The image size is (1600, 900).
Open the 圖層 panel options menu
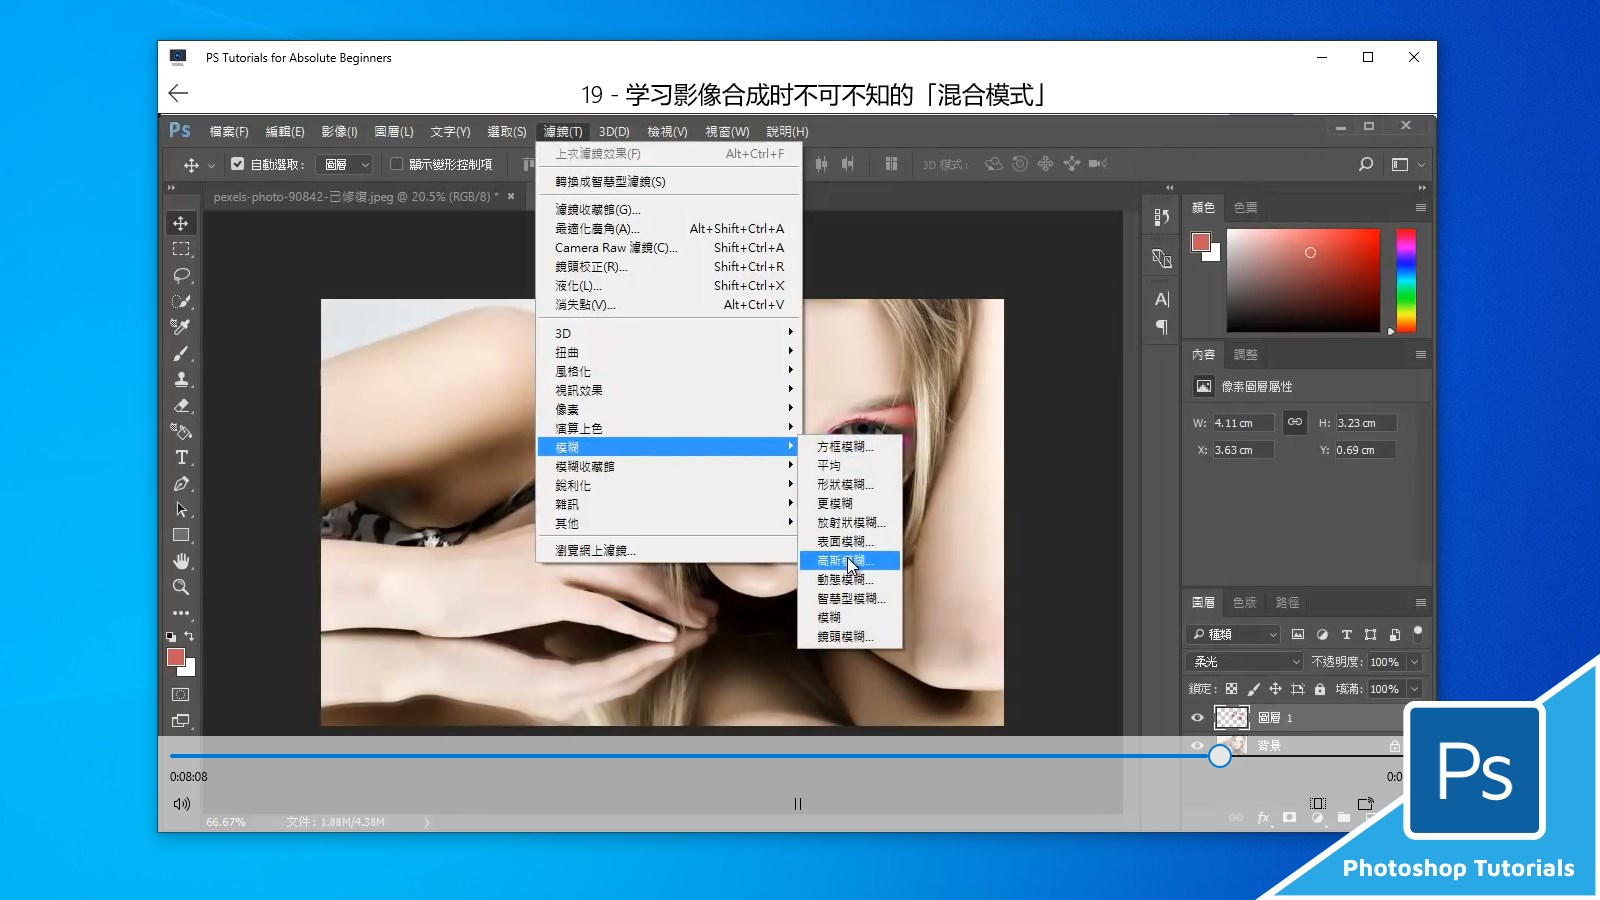click(x=1420, y=602)
